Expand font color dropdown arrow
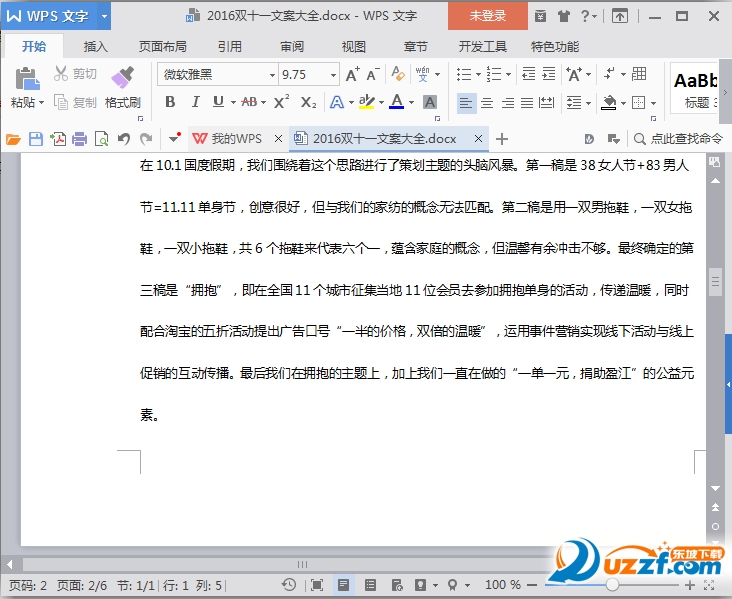Image resolution: width=732 pixels, height=599 pixels. 411,102
